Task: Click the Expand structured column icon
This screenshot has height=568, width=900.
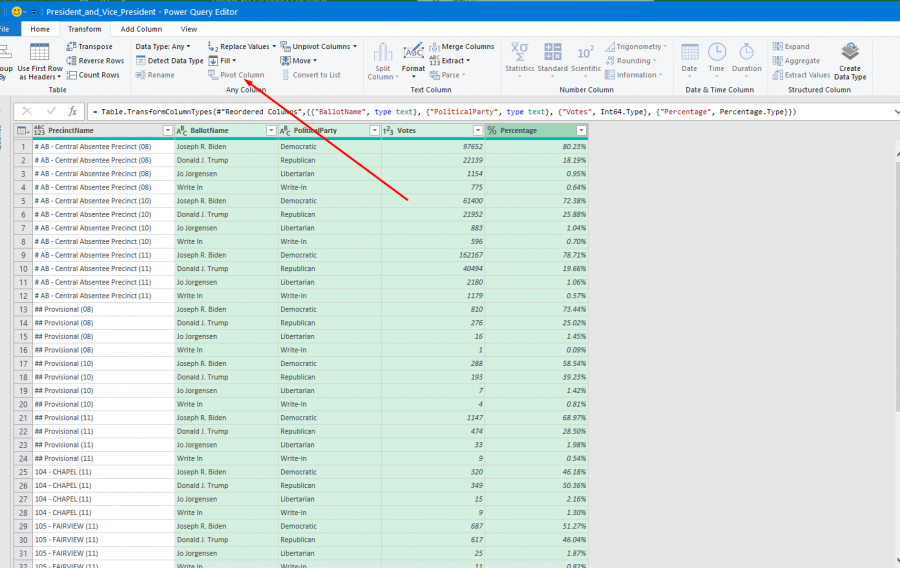Action: pyautogui.click(x=778, y=46)
